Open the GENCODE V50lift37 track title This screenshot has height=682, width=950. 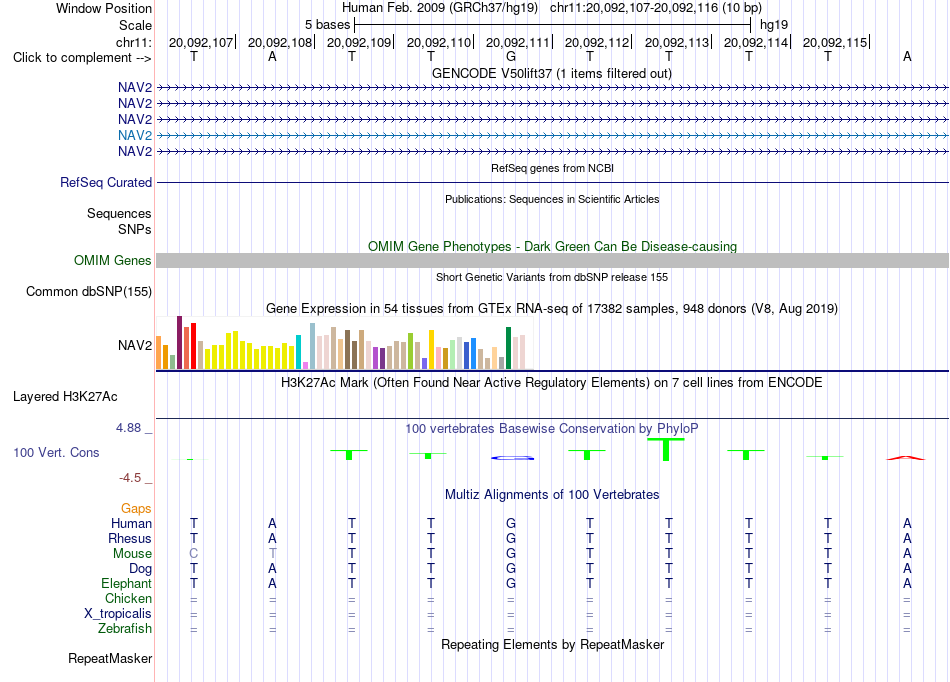(551, 73)
